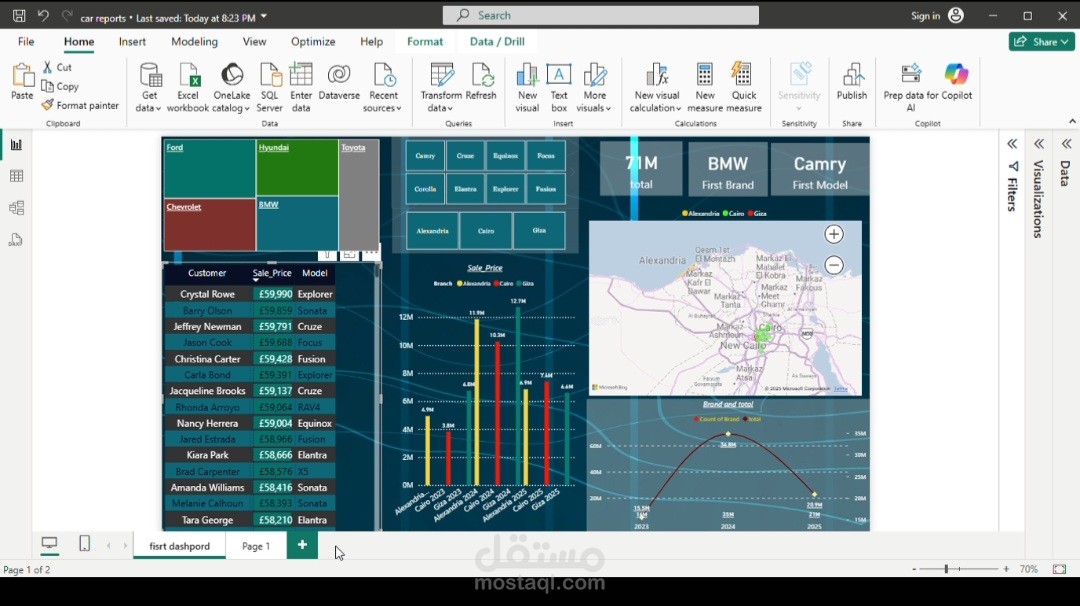Connect to SQL Server
The height and width of the screenshot is (606, 1080).
[269, 87]
